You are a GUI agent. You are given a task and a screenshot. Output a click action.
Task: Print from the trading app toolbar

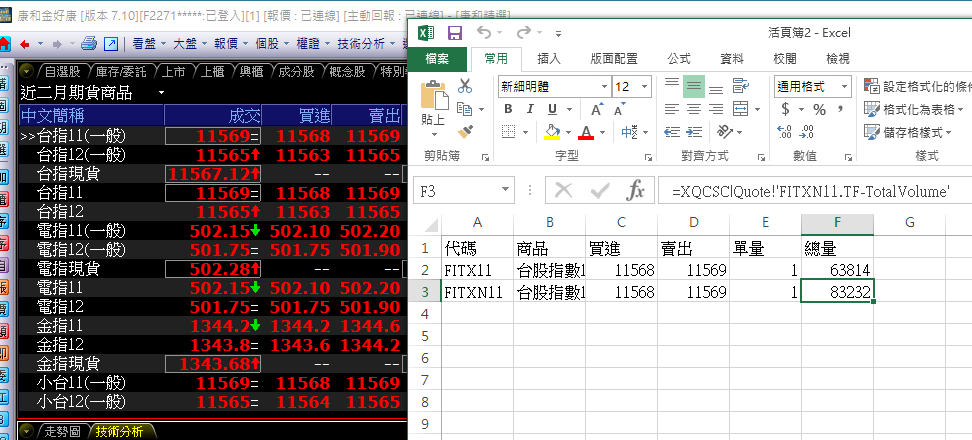[90, 43]
